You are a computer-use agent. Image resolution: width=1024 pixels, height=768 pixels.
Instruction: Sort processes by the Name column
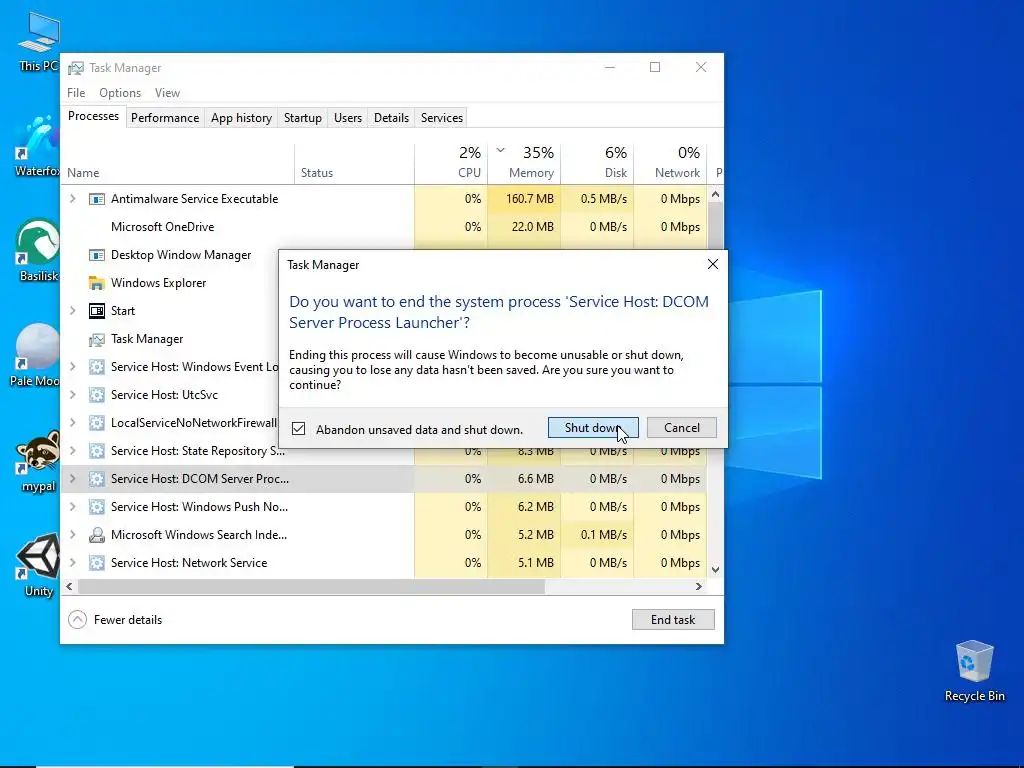(x=178, y=164)
